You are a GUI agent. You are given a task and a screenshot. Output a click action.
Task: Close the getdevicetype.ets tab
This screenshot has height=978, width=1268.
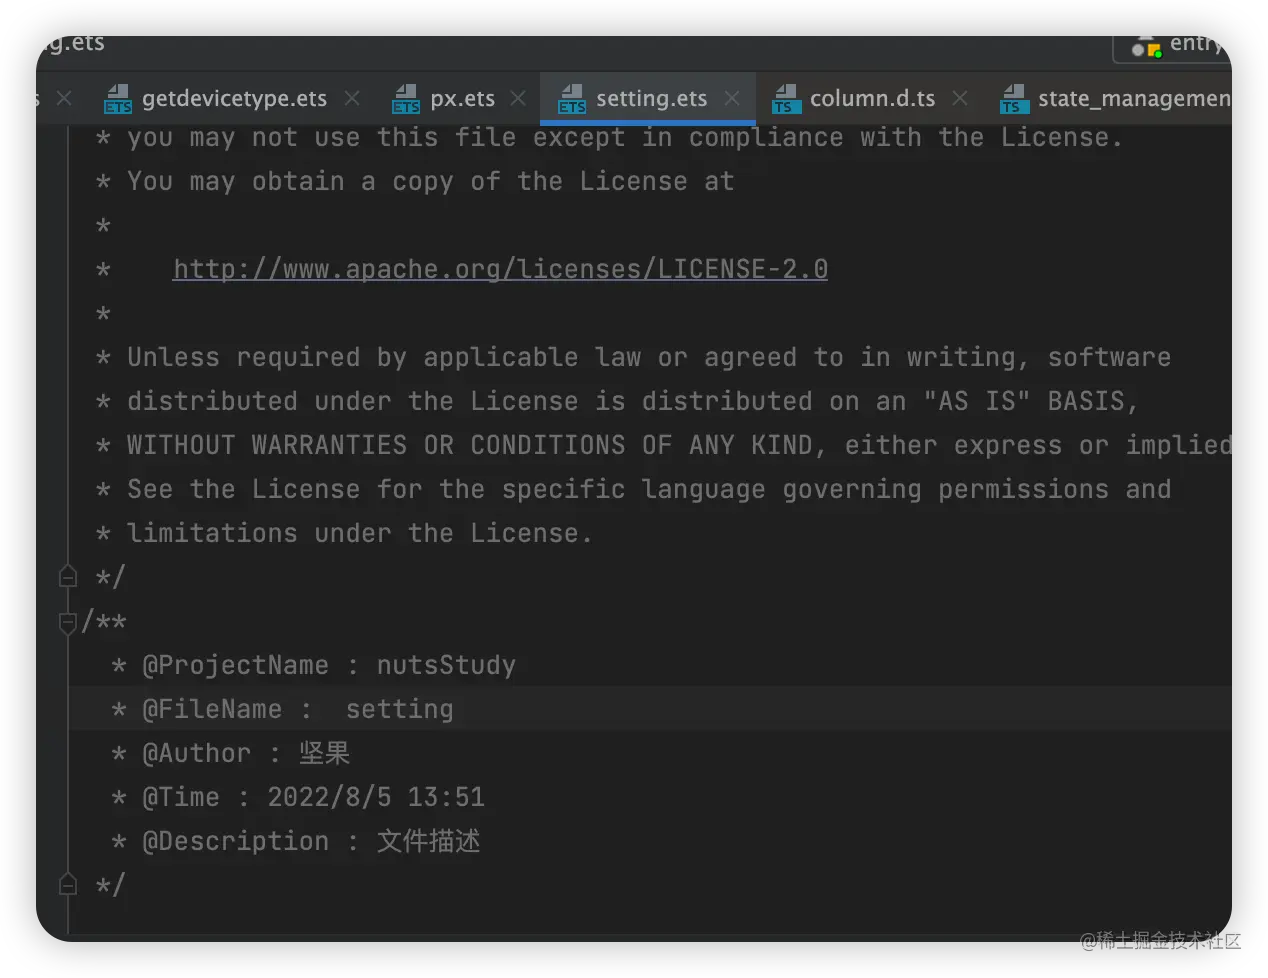pyautogui.click(x=352, y=98)
